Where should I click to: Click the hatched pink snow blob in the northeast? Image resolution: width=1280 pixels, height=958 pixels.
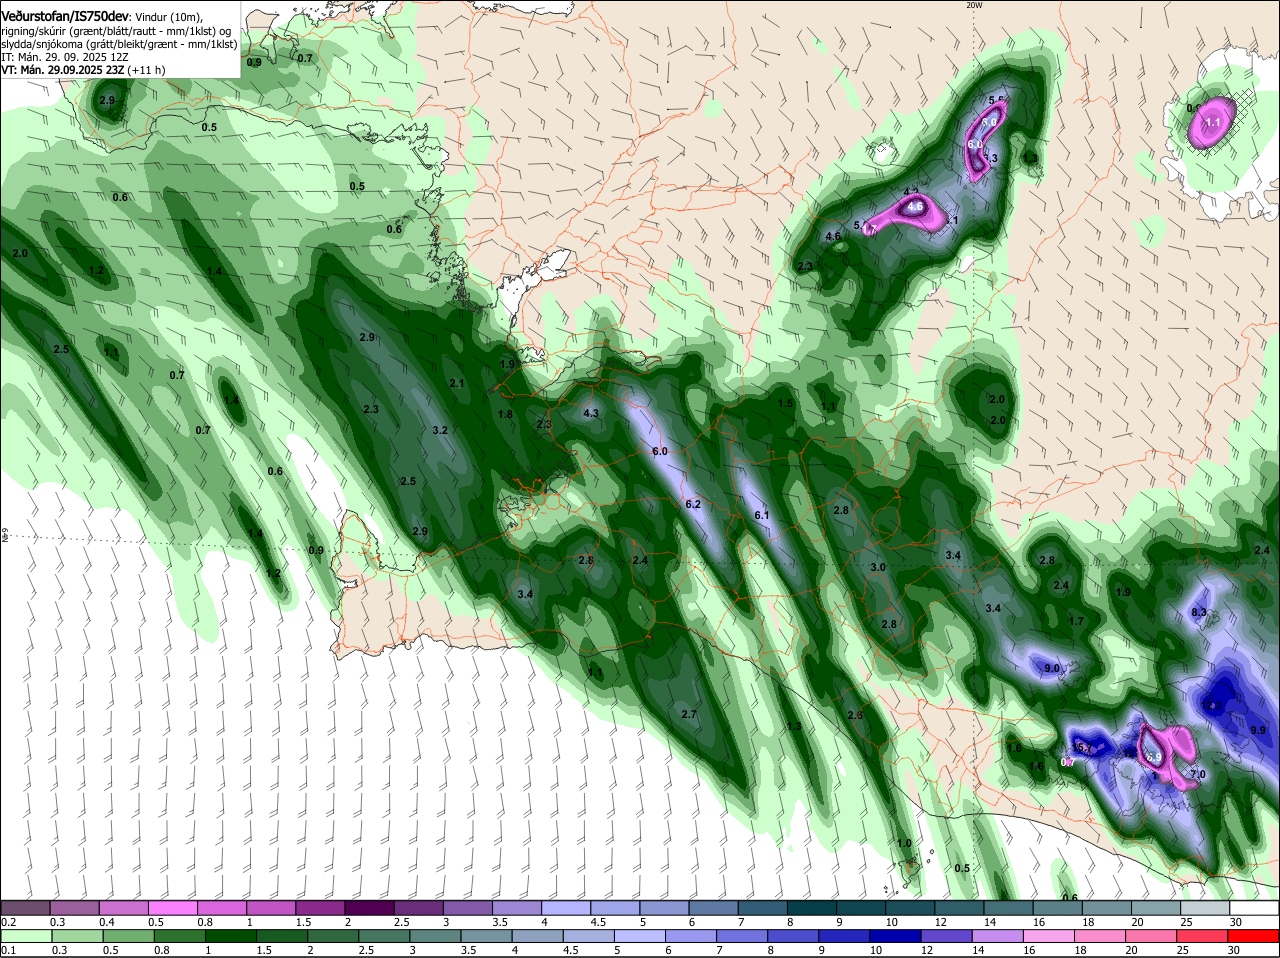(x=1213, y=123)
